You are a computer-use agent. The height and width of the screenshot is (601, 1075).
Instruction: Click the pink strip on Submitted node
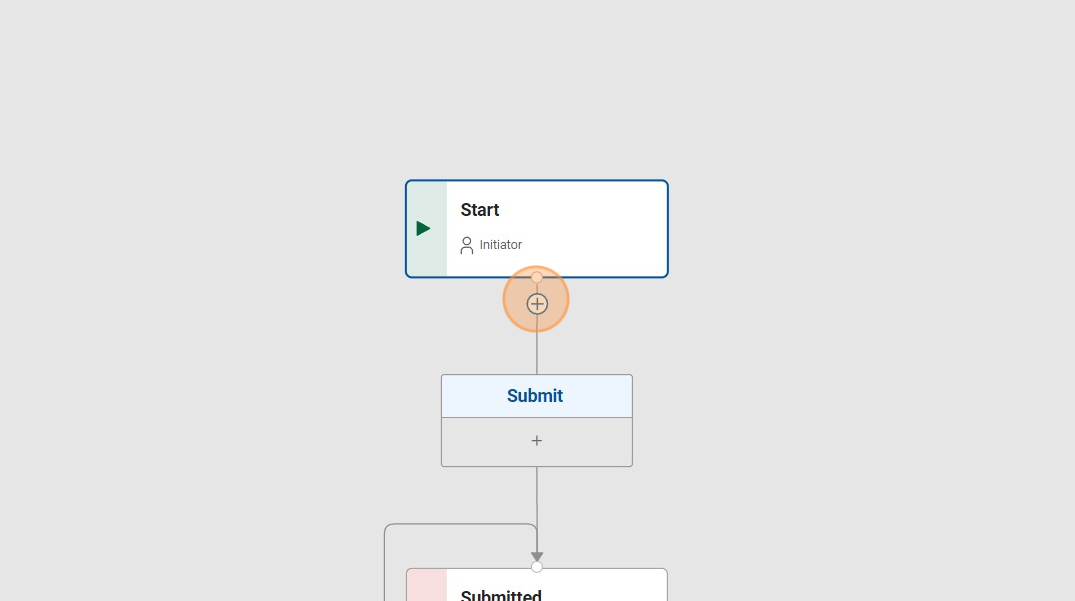[x=427, y=586]
